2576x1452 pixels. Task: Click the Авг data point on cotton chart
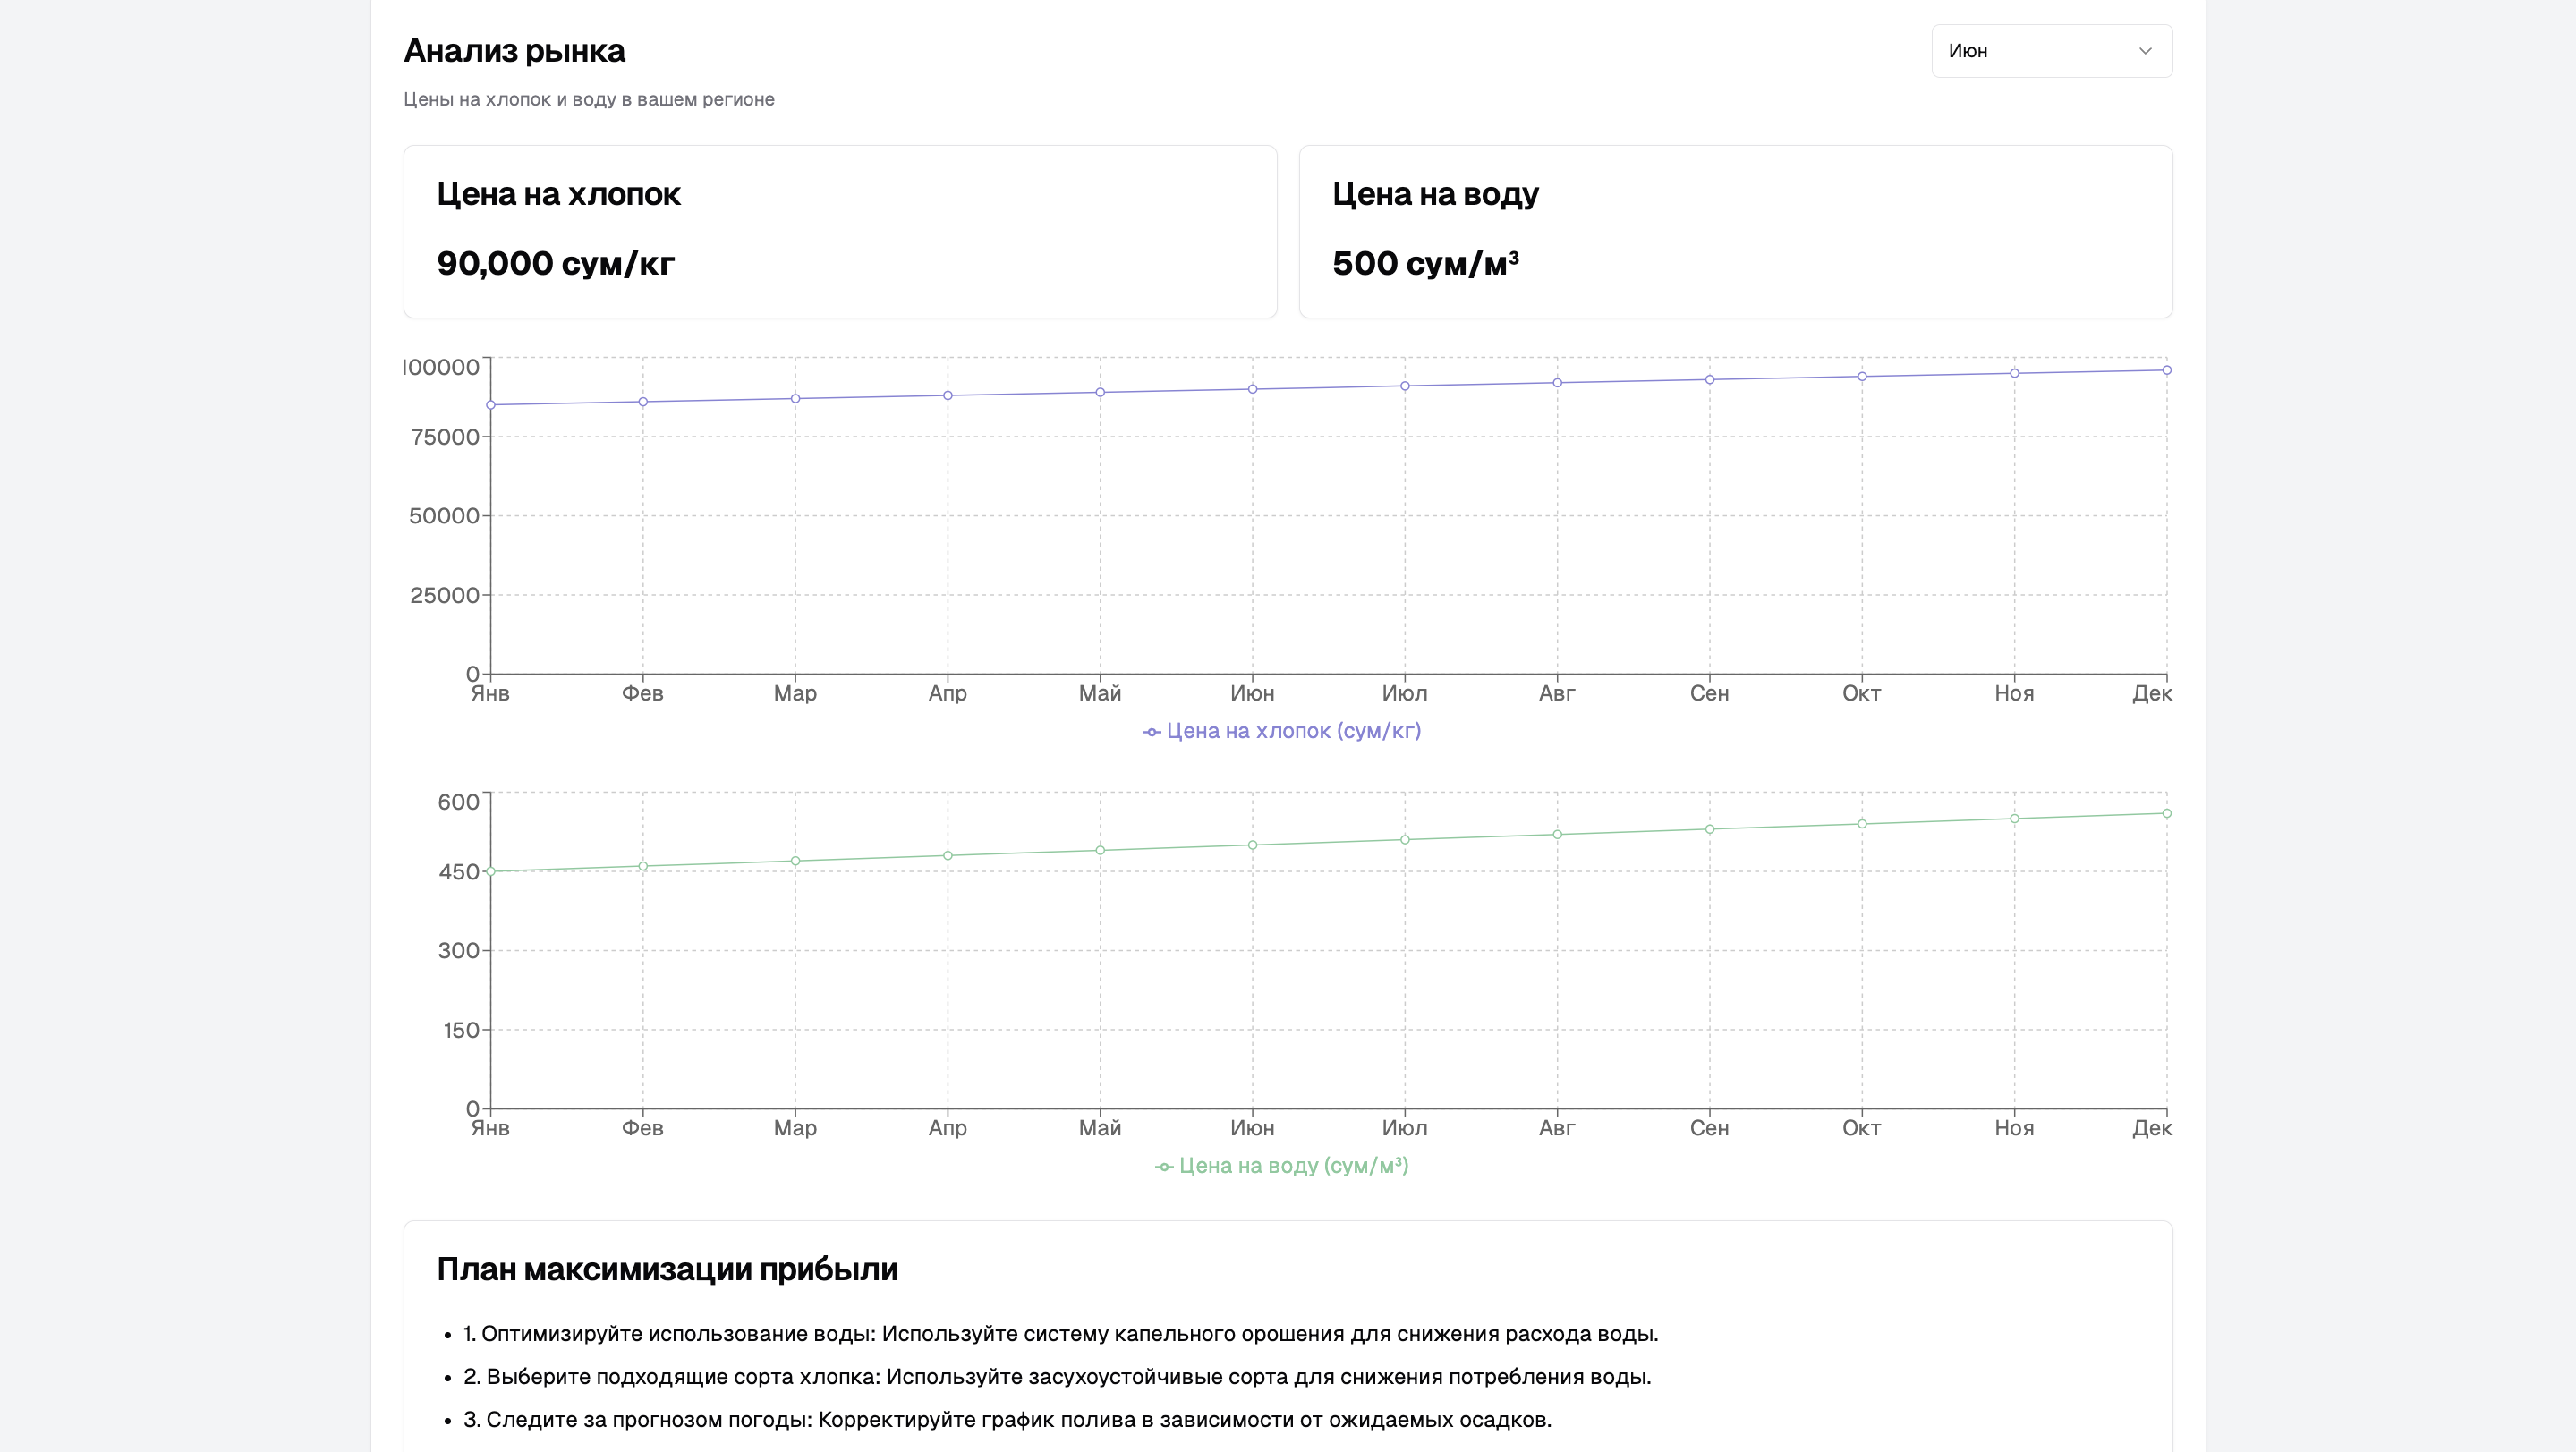(1557, 383)
